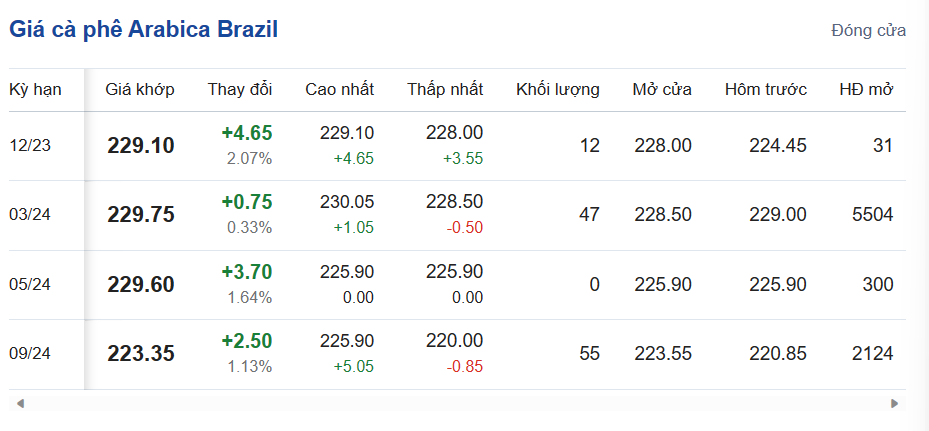Click the Giá khớp column header
929x431 pixels.
click(x=140, y=89)
